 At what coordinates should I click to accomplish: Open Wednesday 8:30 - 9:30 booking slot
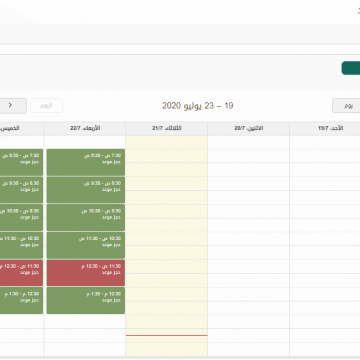tap(86, 190)
